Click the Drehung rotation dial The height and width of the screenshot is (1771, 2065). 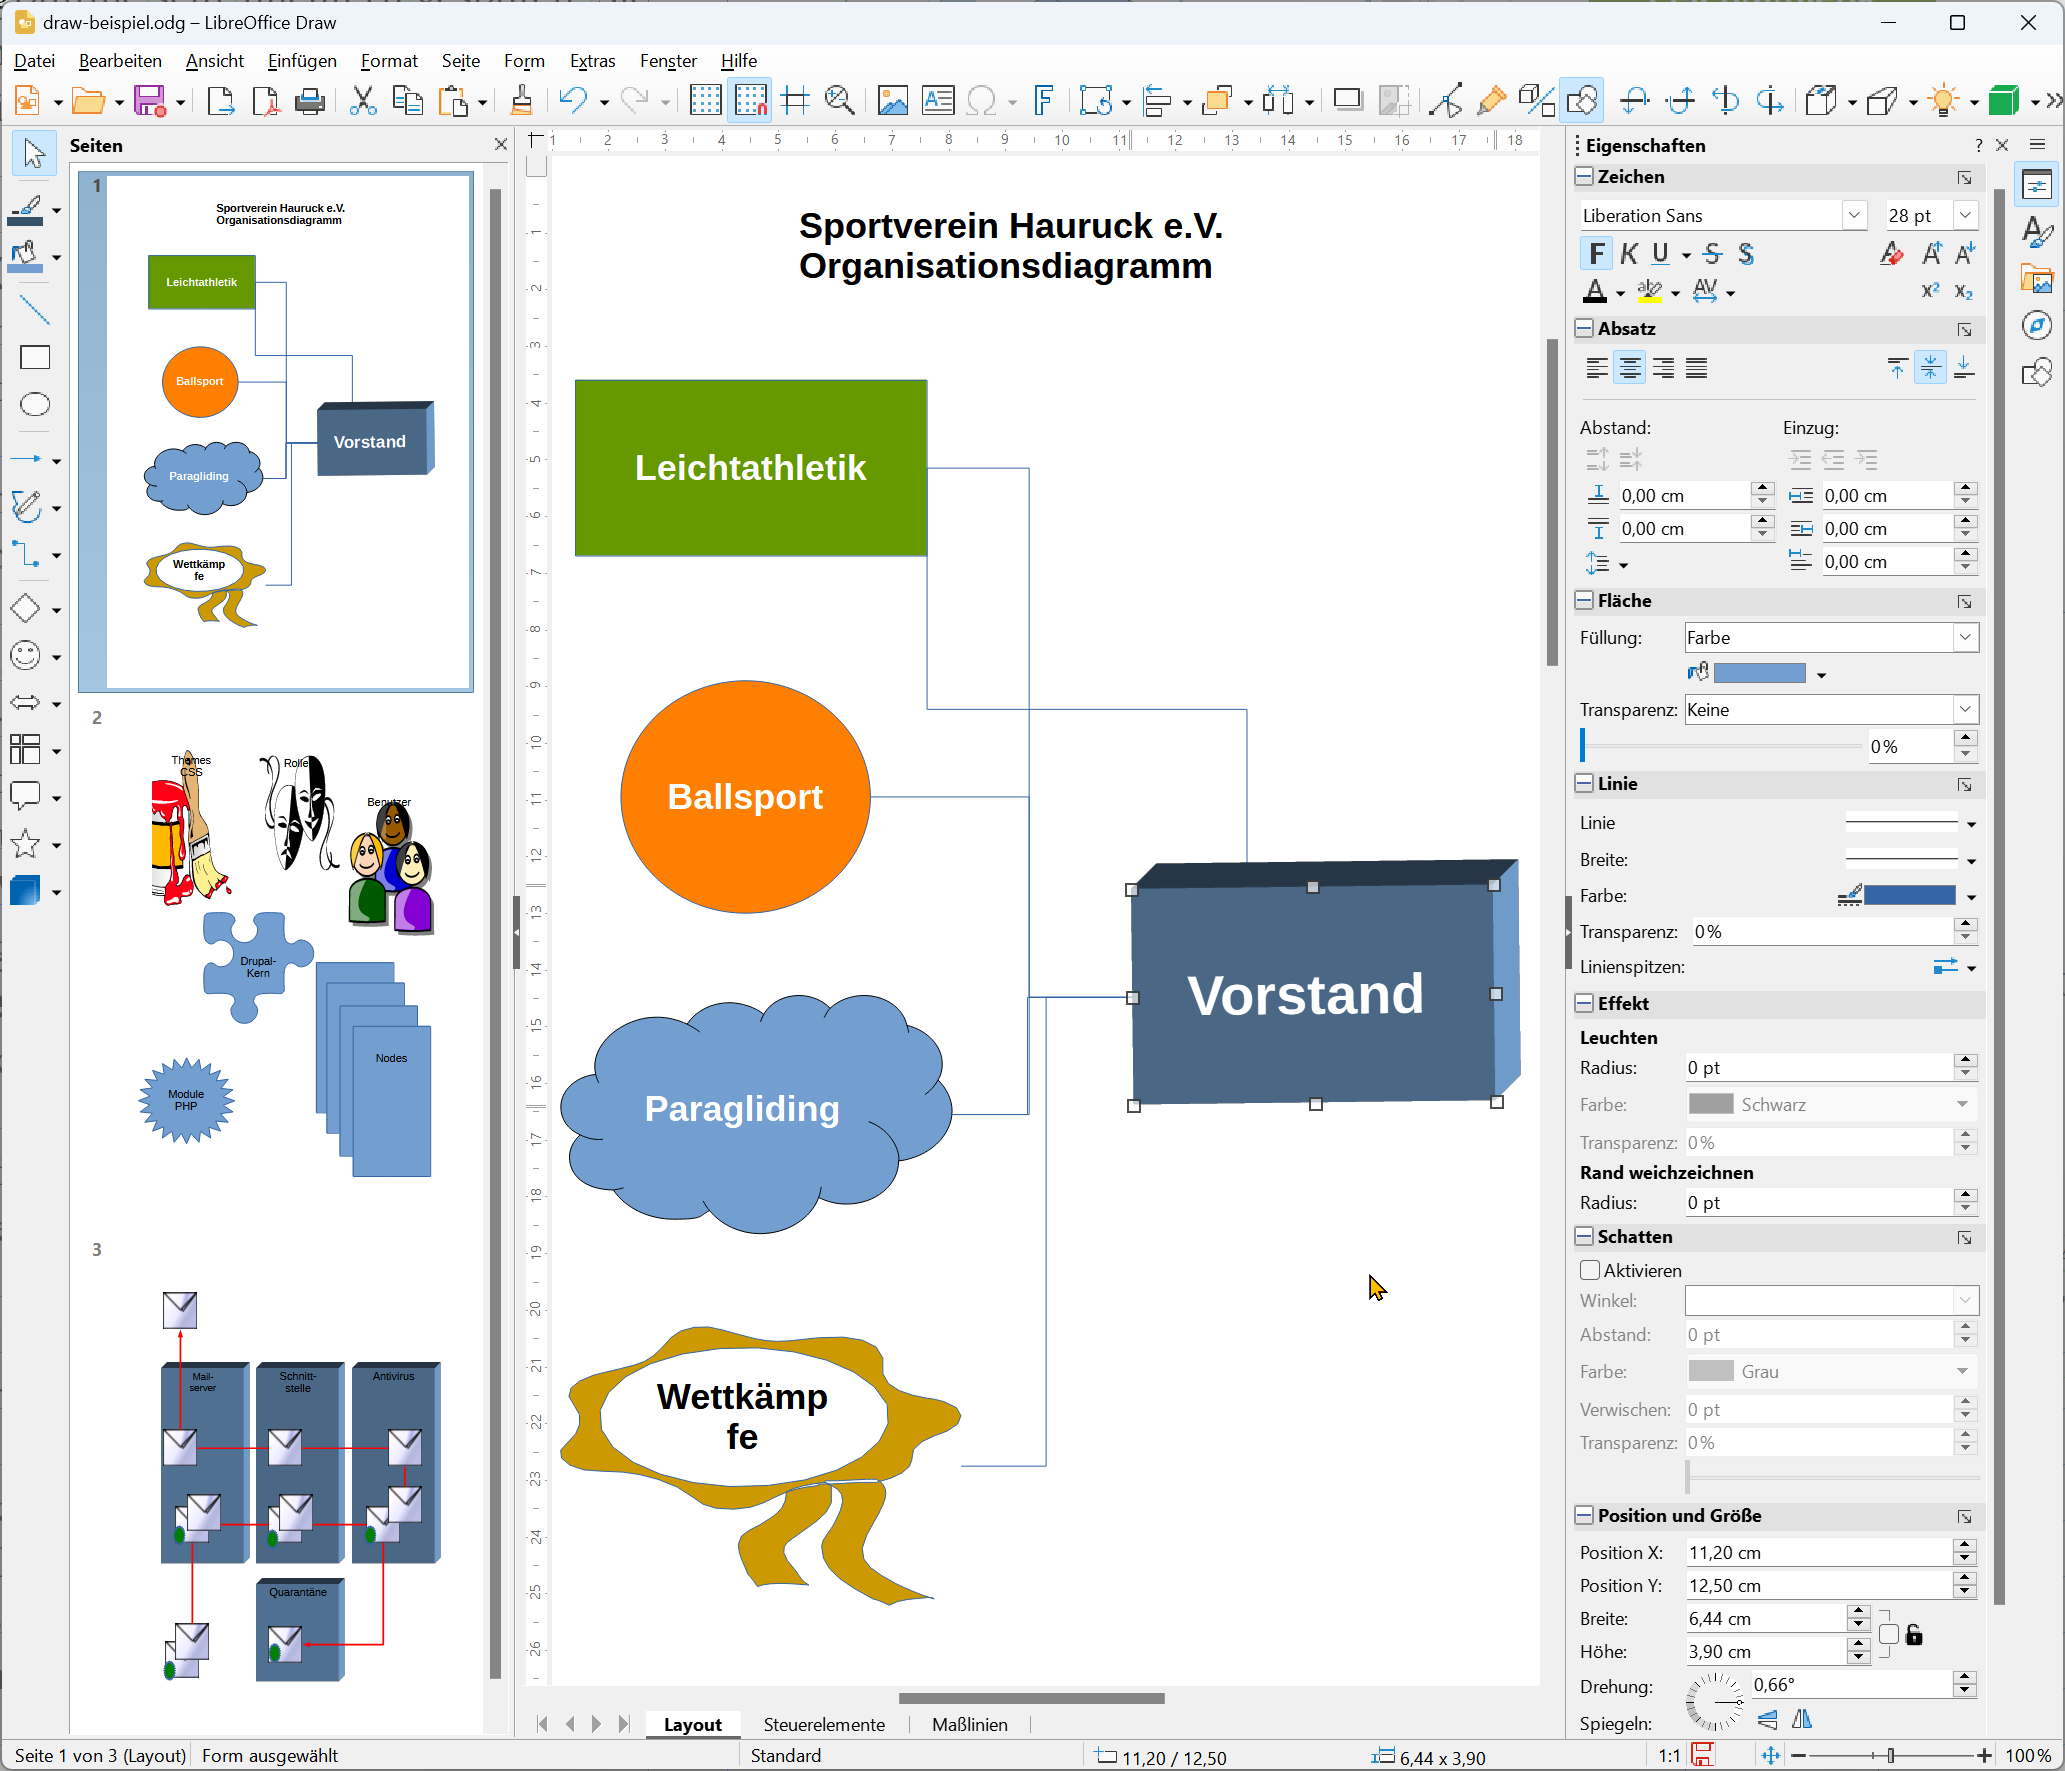click(x=1716, y=1702)
